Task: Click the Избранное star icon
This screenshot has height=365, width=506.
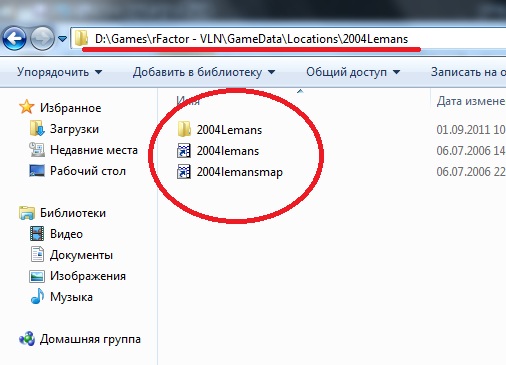Action: point(26,107)
